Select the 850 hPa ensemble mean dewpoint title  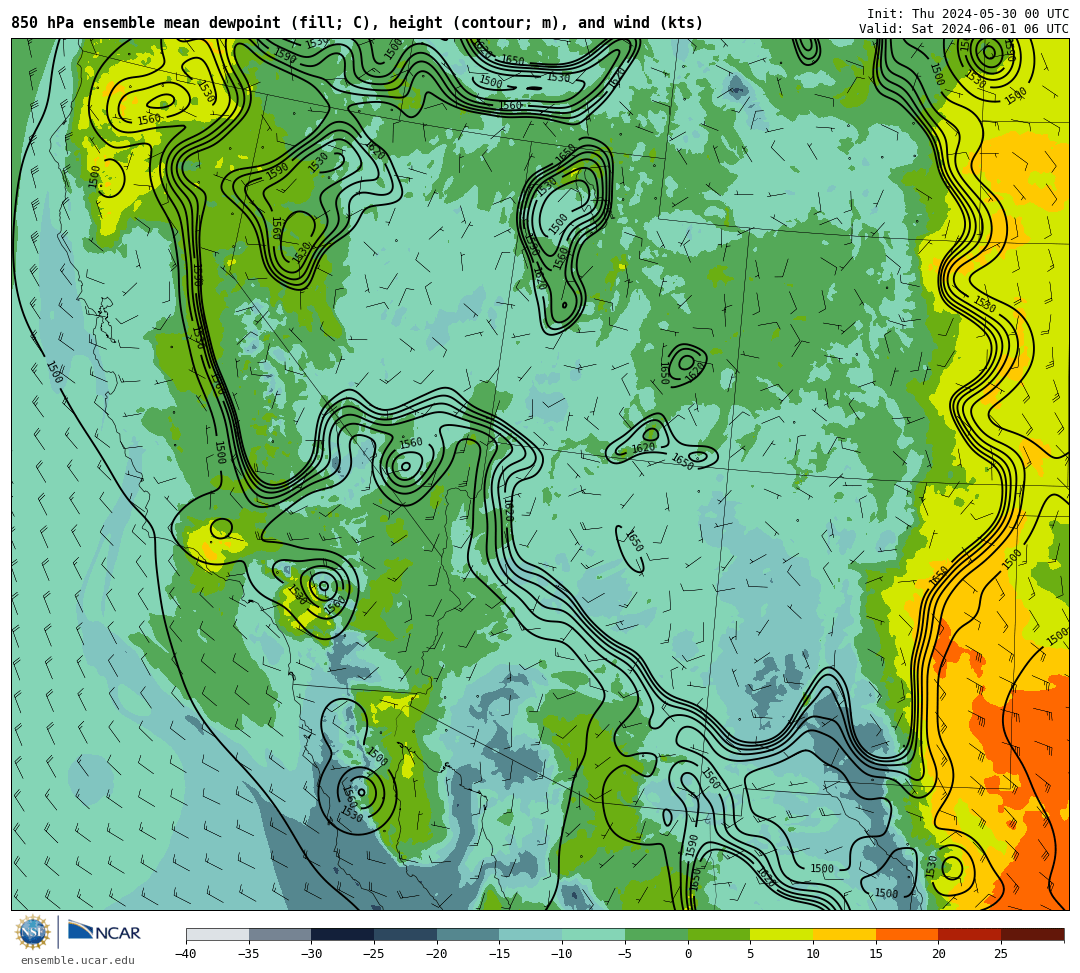coord(357,23)
